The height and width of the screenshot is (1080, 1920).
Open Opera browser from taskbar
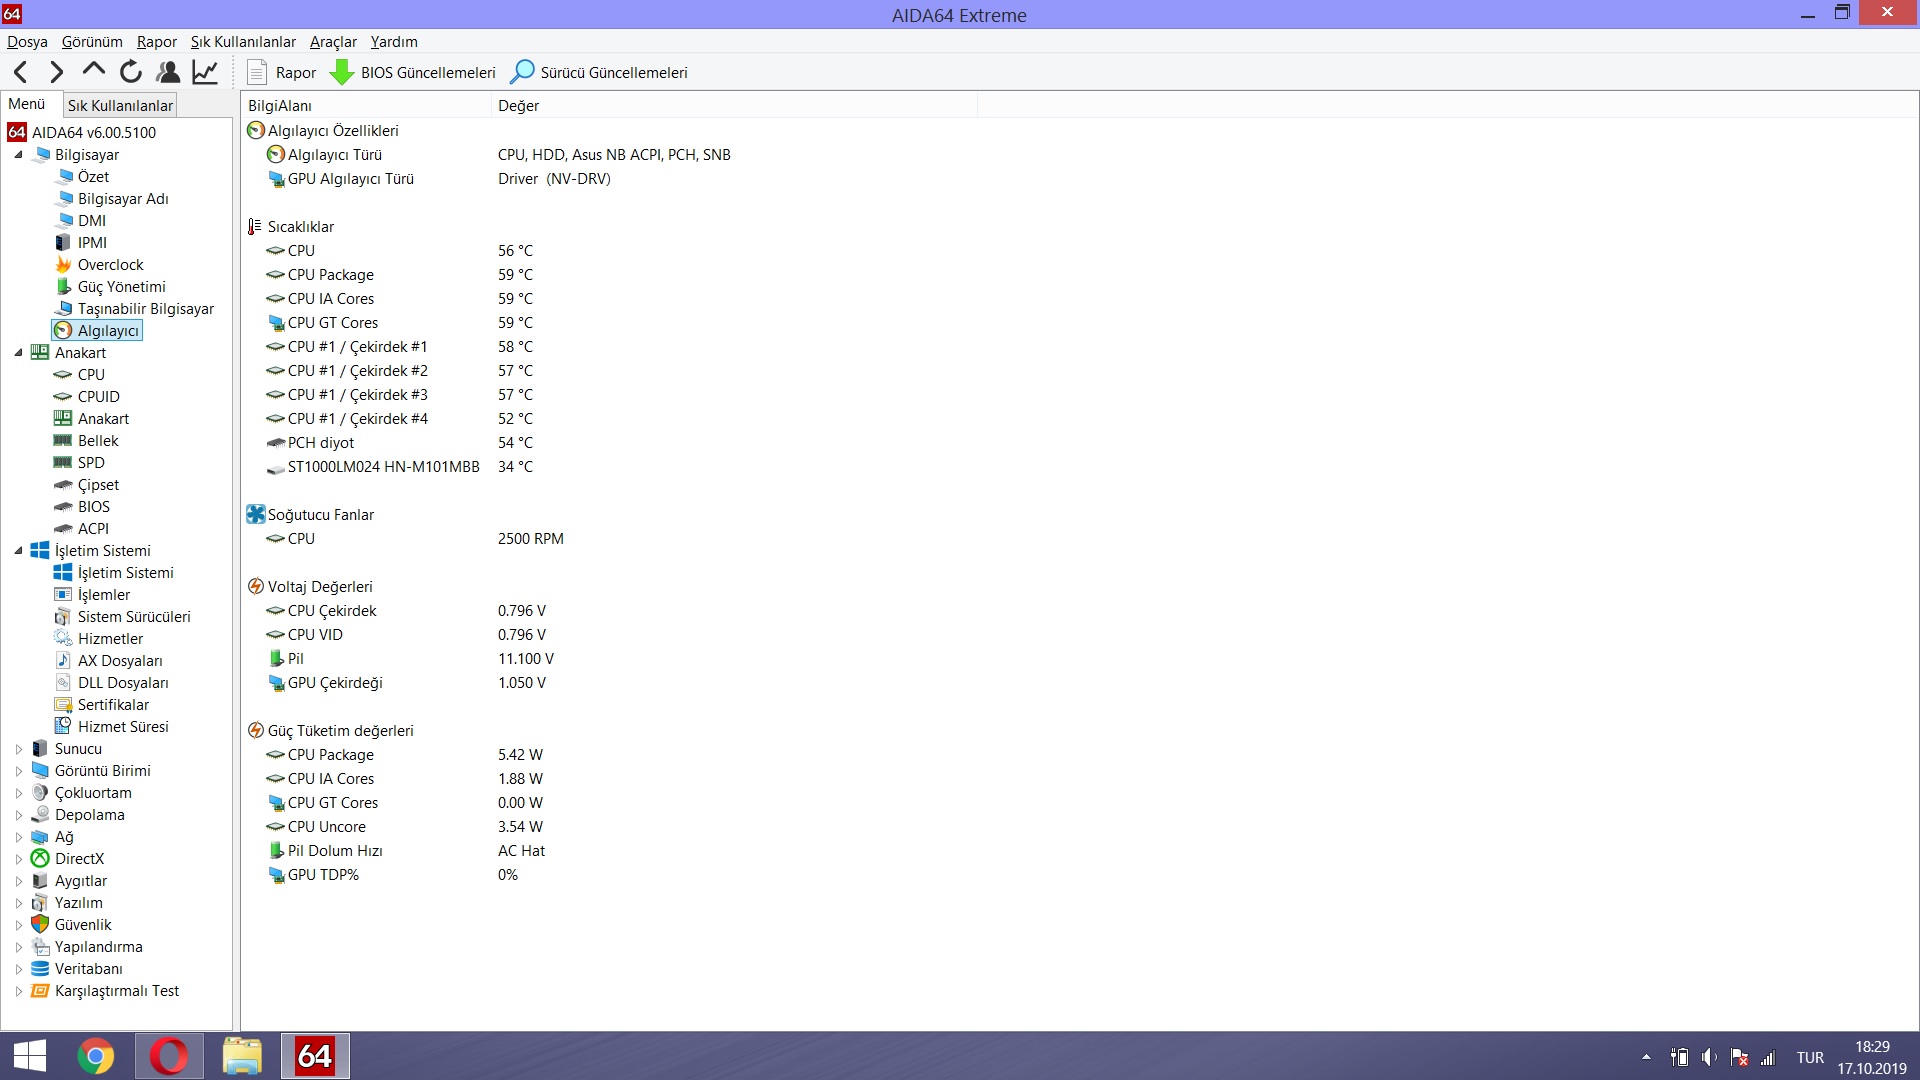click(169, 1056)
